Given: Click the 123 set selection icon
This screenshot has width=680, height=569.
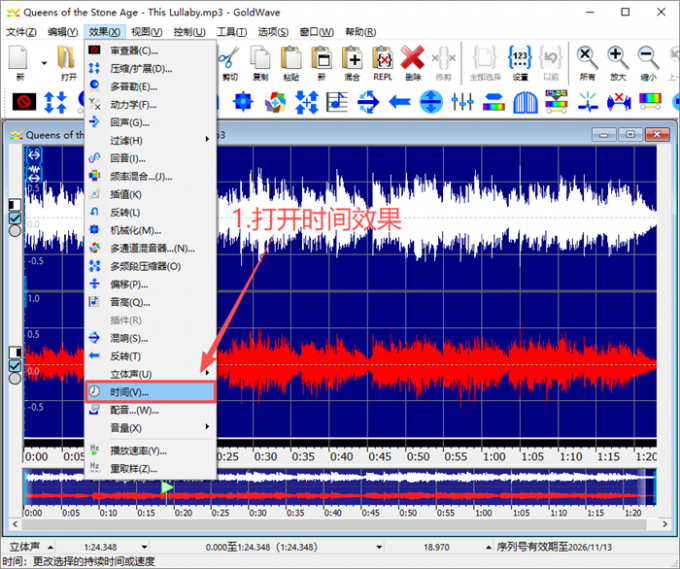Looking at the screenshot, I should [520, 58].
